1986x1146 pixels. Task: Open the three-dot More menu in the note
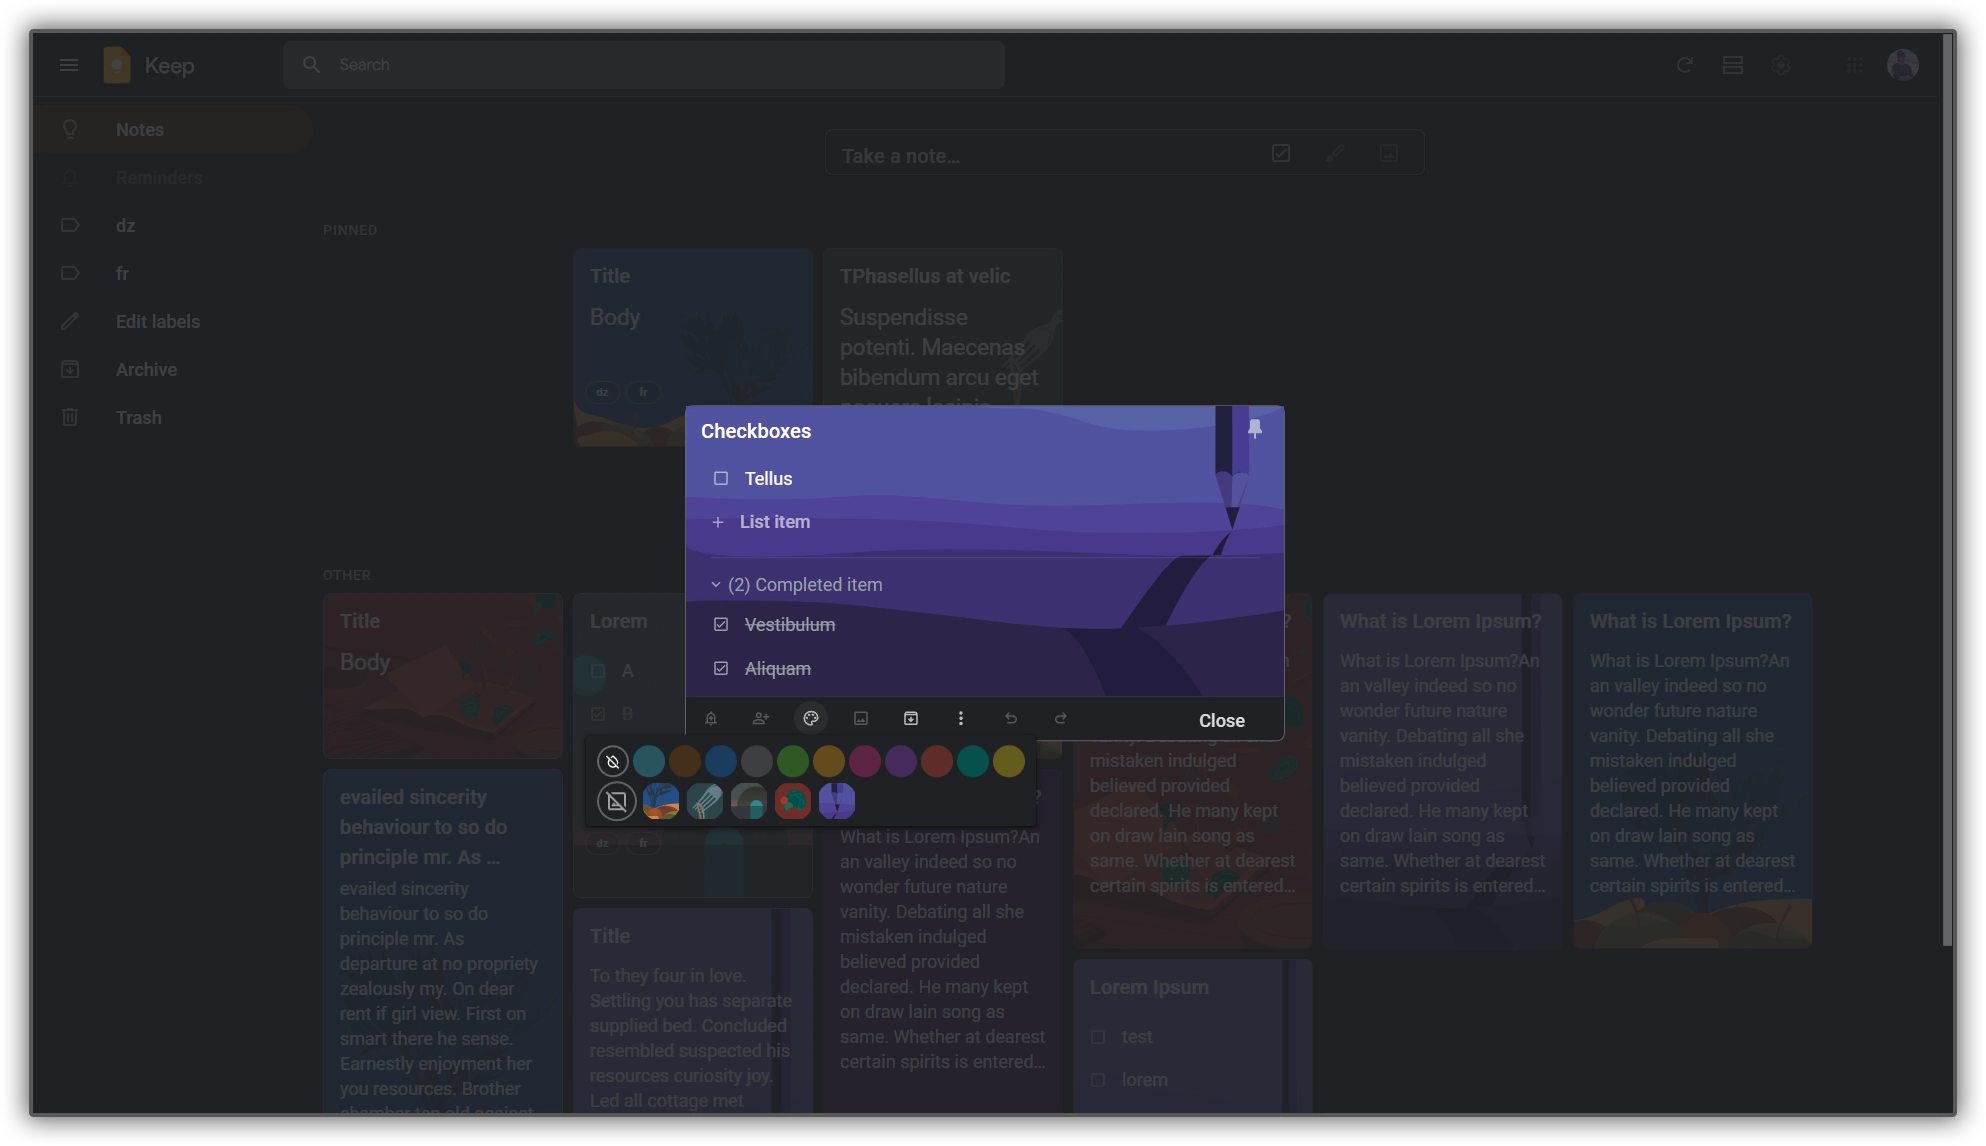(x=961, y=719)
